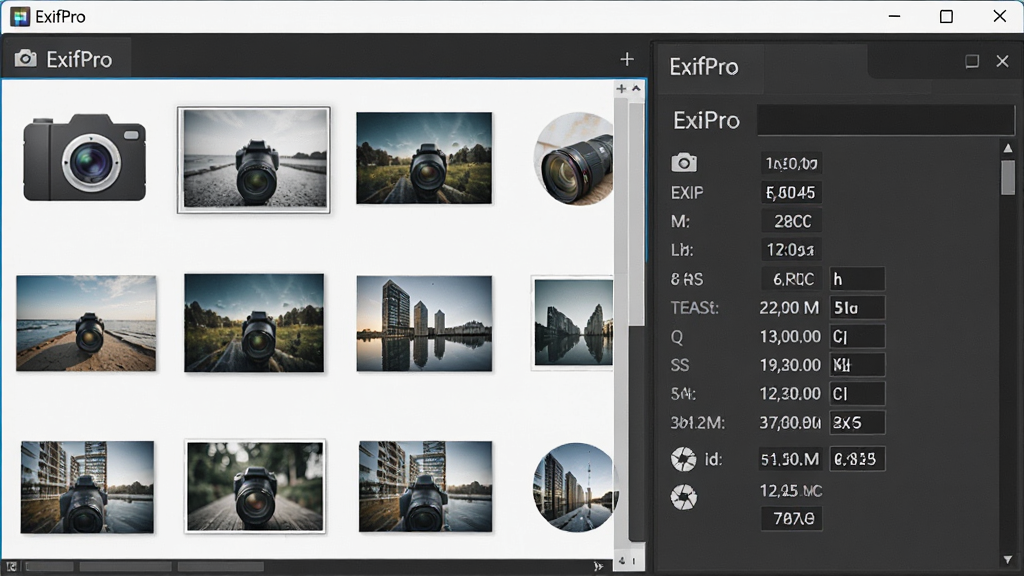
Task: Click the small up caret above the thumbnail scrollbar
Action: [x=636, y=88]
